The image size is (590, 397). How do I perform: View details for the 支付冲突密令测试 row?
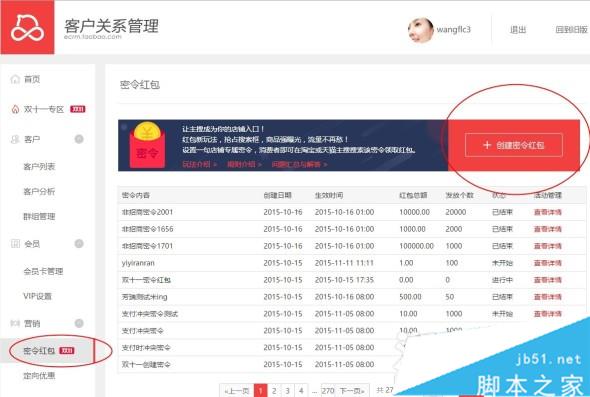pos(547,314)
